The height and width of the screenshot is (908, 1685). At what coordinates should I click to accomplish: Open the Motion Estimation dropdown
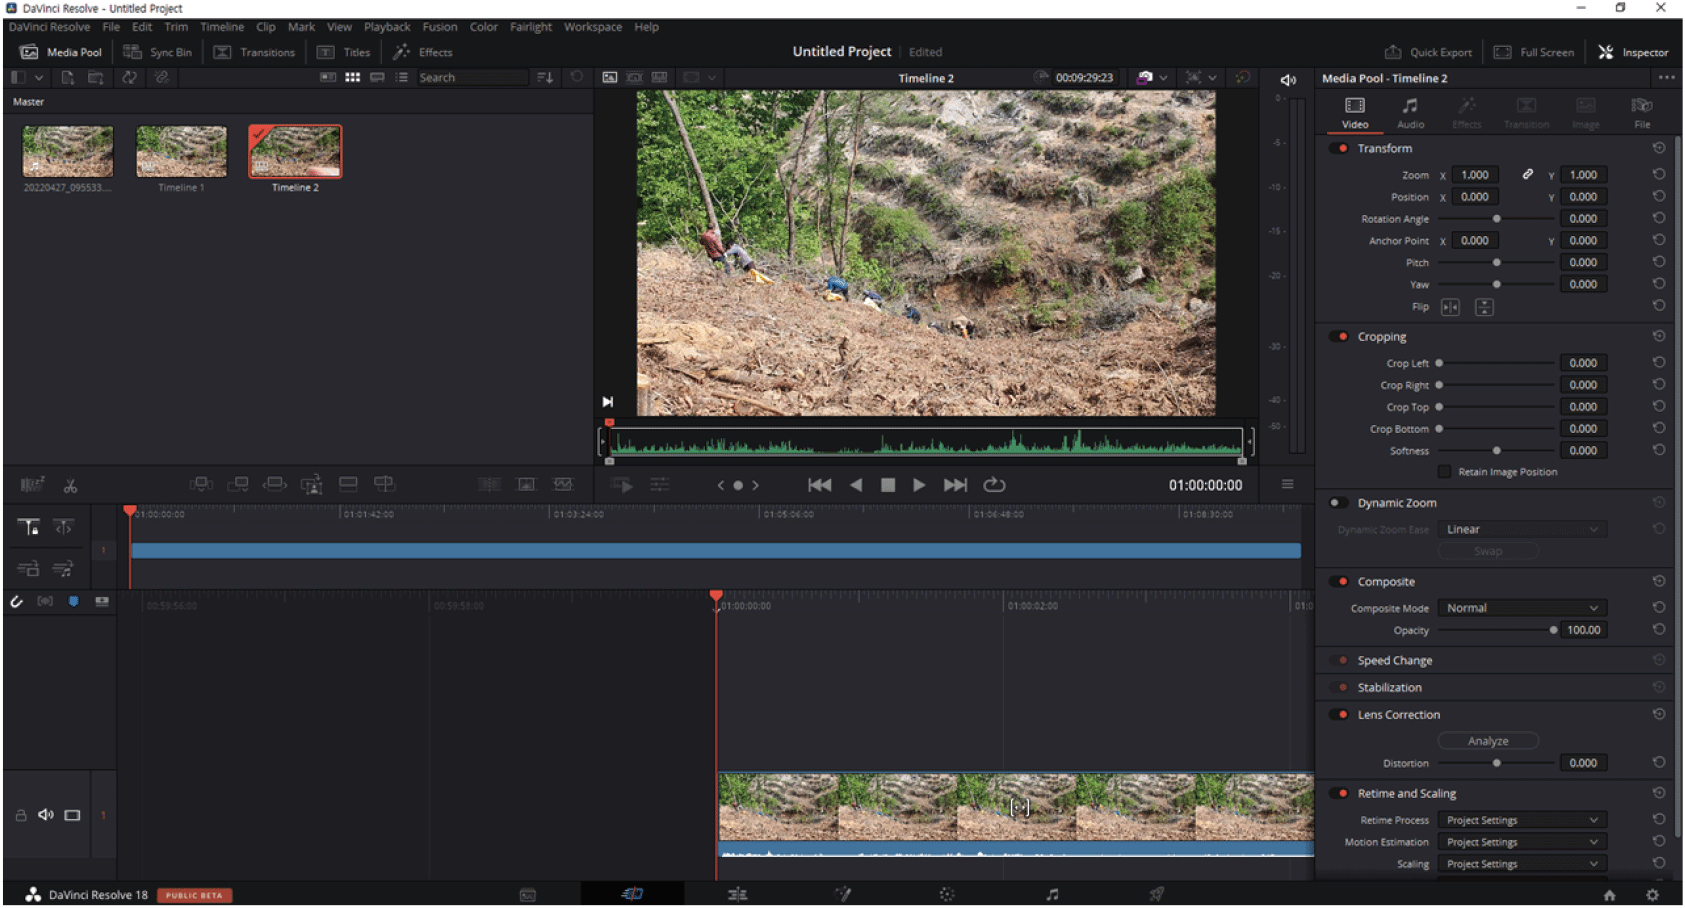tap(1522, 842)
